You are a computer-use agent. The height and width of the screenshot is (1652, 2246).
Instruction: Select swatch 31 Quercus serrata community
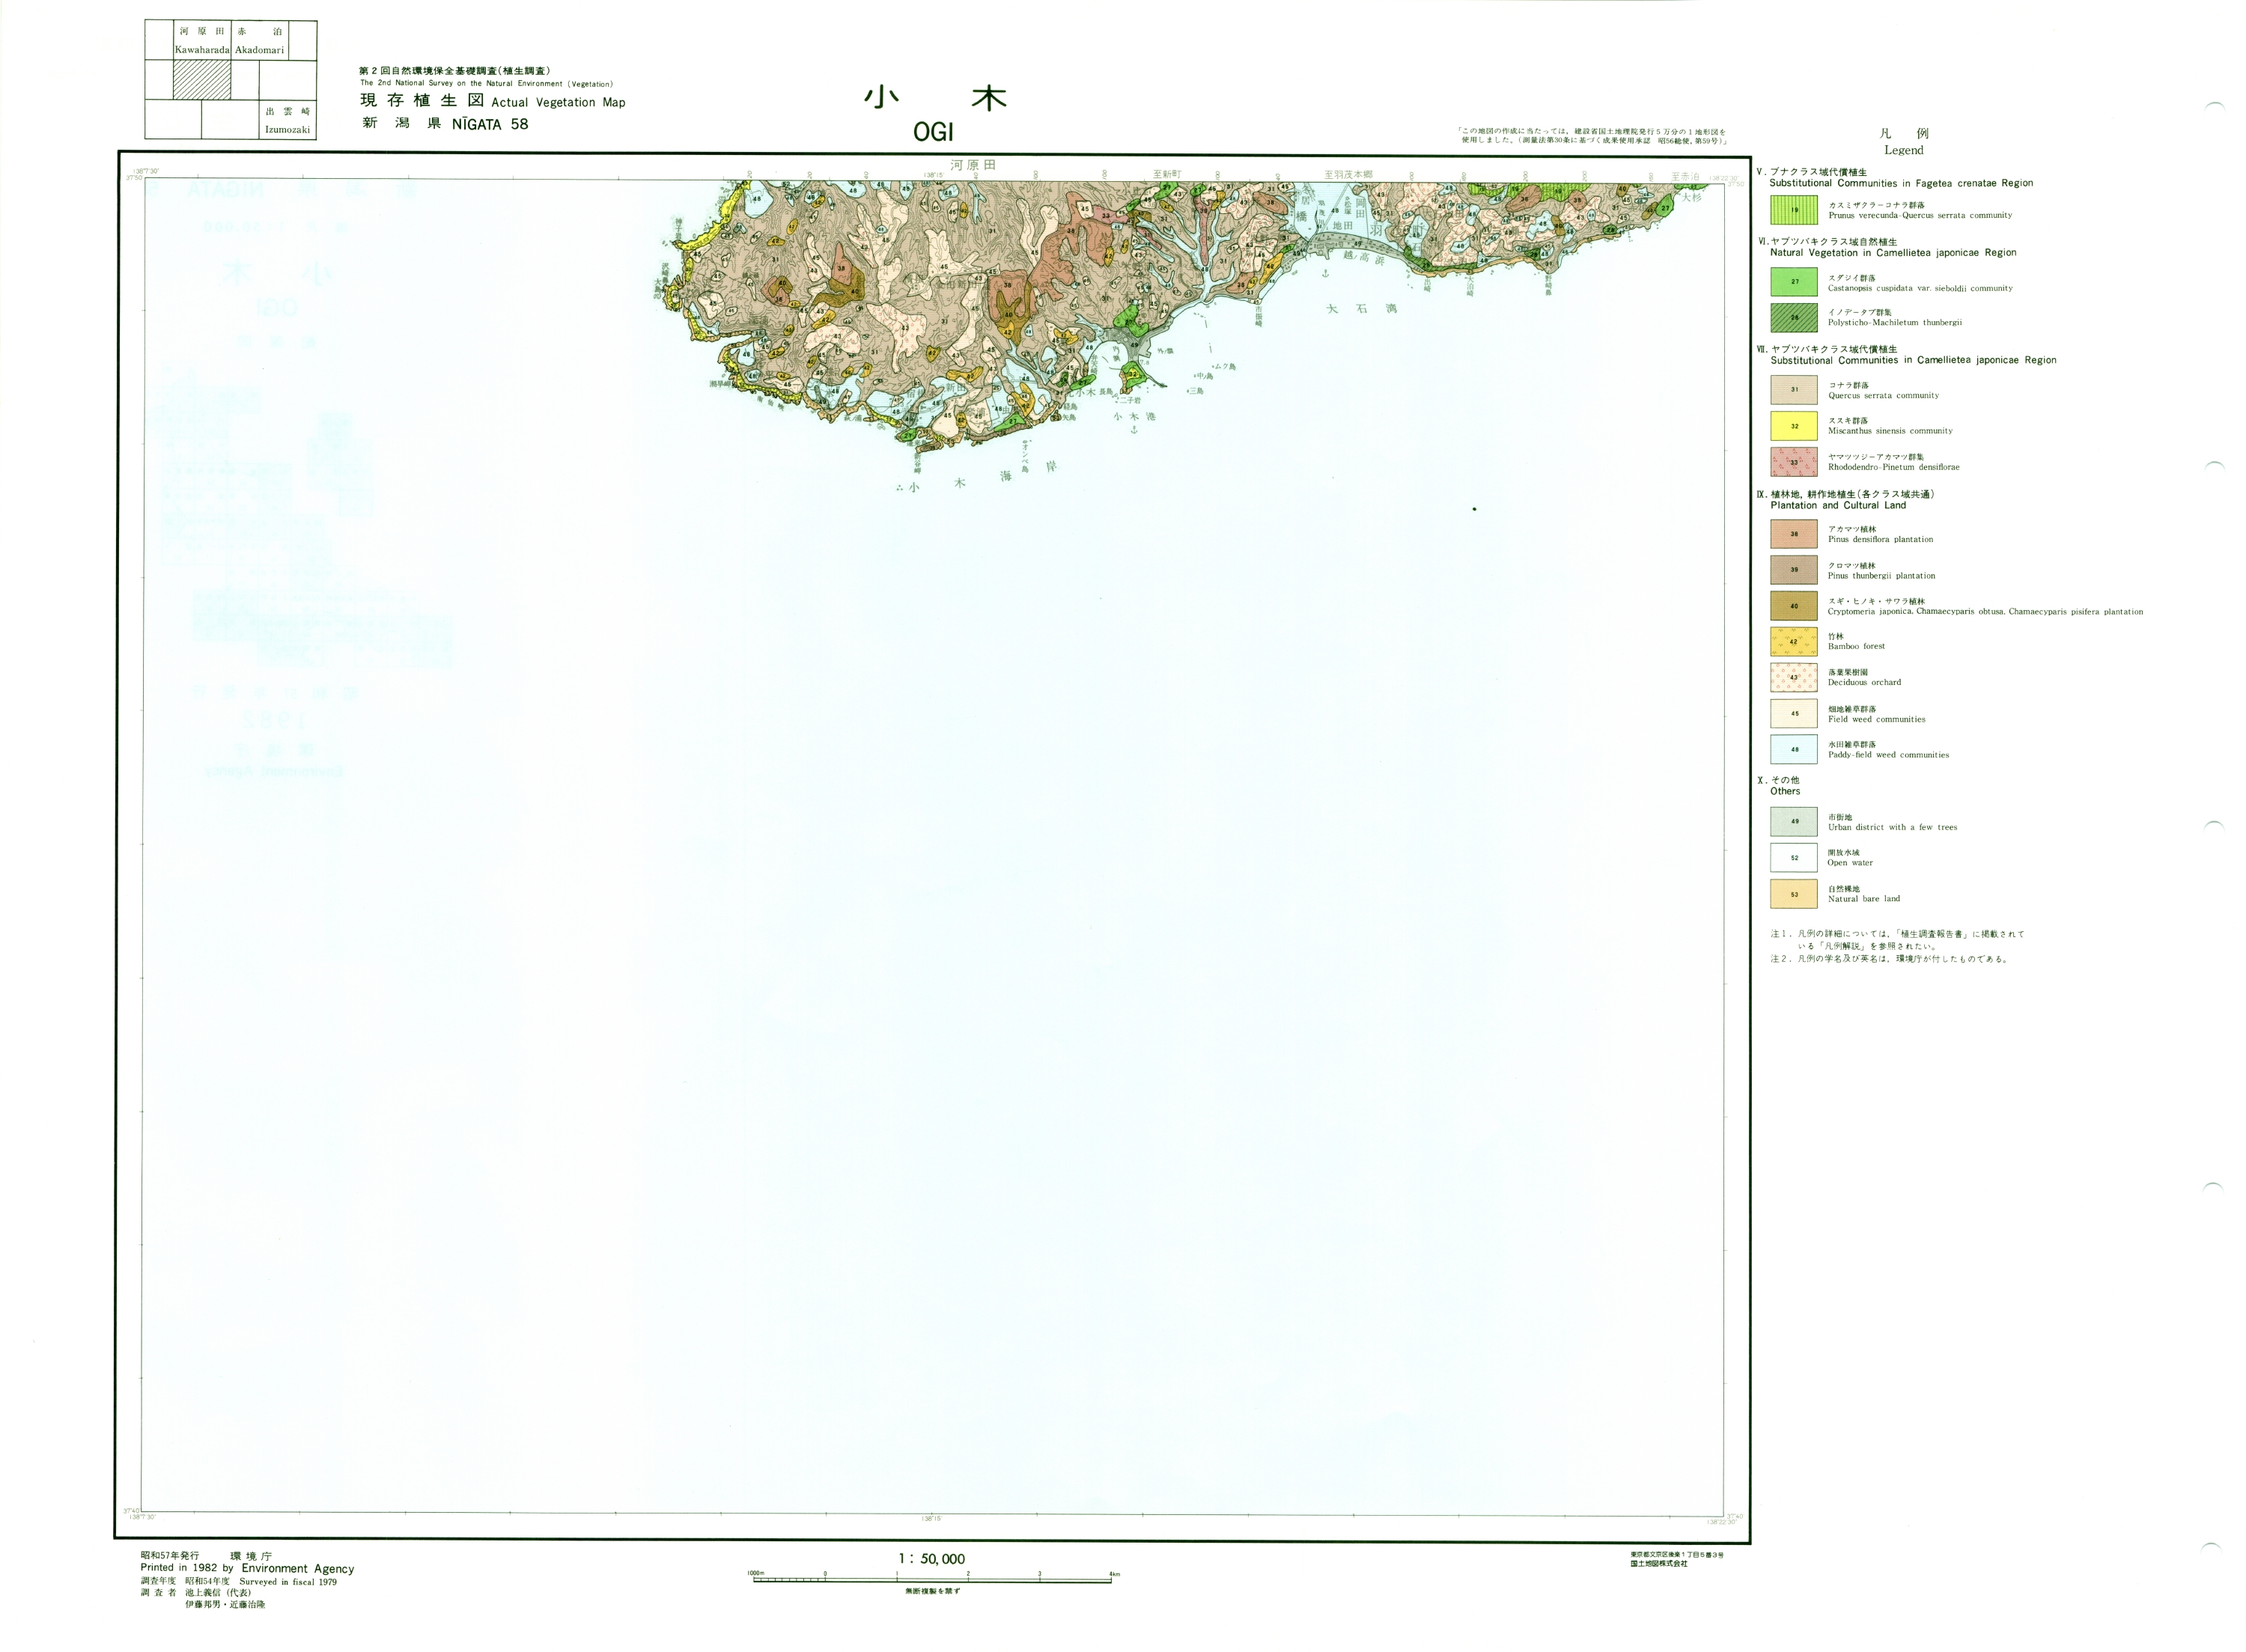tap(1794, 390)
